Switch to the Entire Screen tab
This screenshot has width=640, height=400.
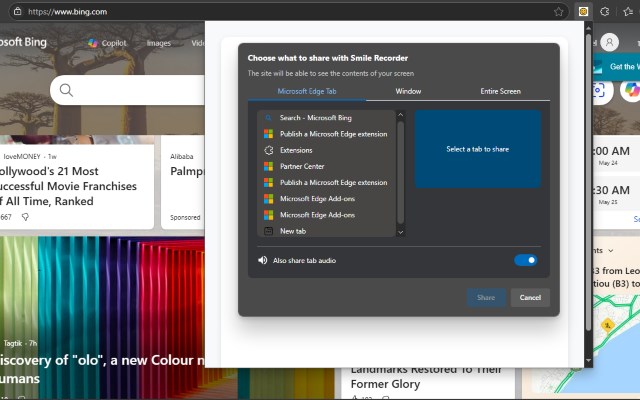pyautogui.click(x=500, y=91)
